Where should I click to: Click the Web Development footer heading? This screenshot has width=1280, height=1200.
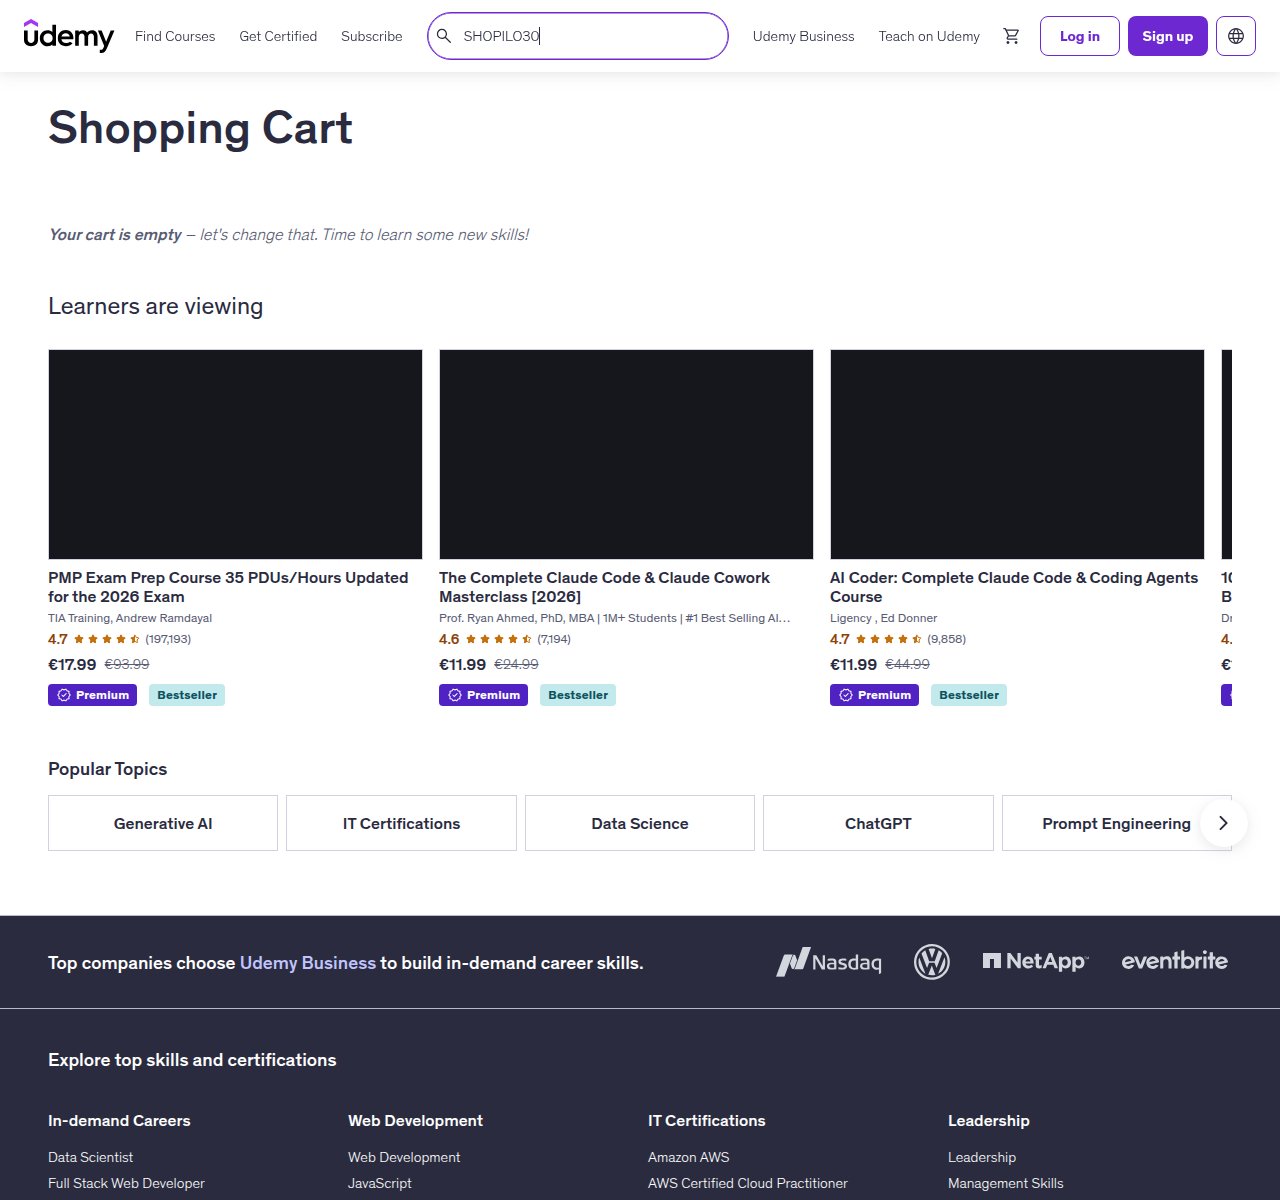[415, 1121]
